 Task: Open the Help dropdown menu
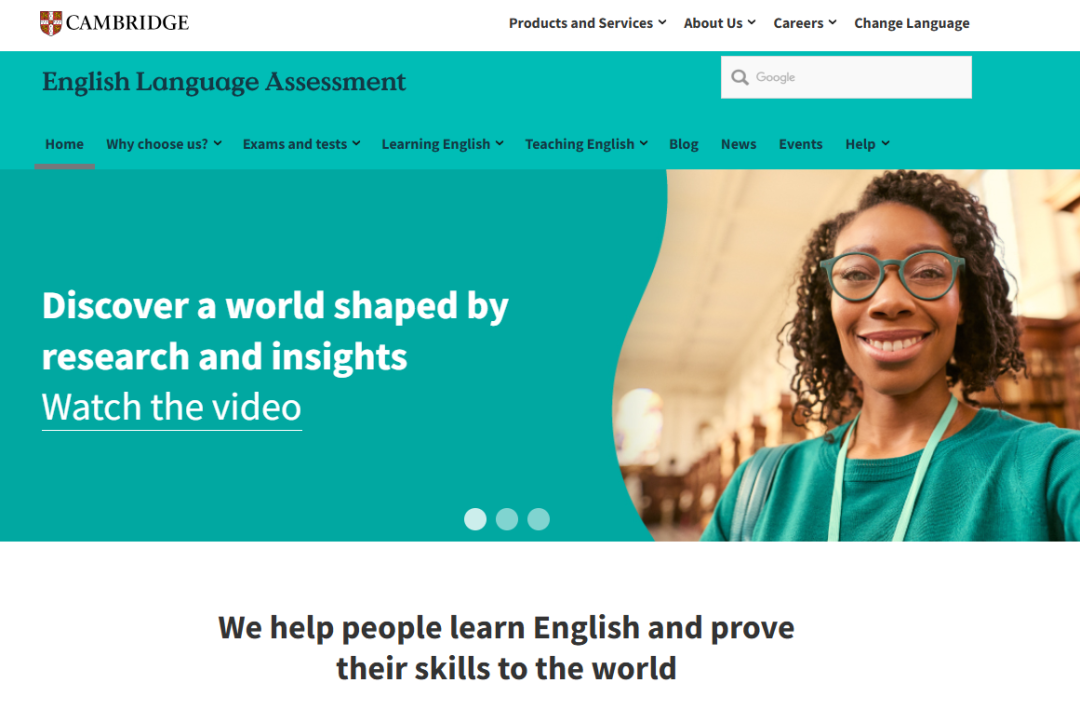(x=867, y=144)
